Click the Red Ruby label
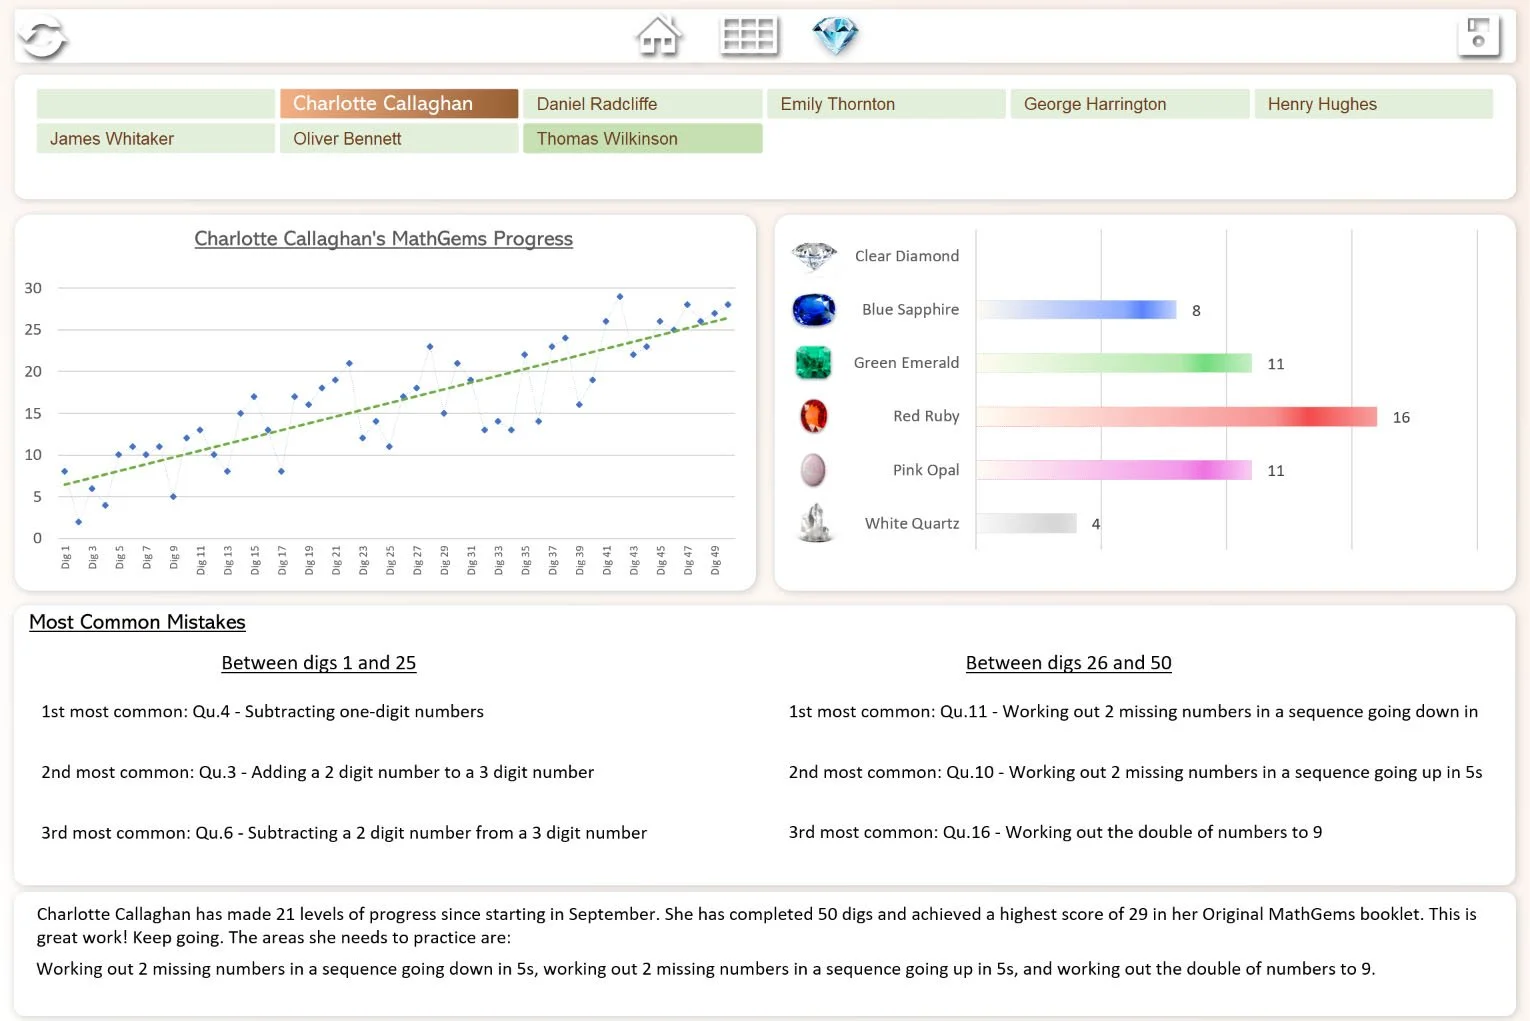1530x1021 pixels. 926,416
